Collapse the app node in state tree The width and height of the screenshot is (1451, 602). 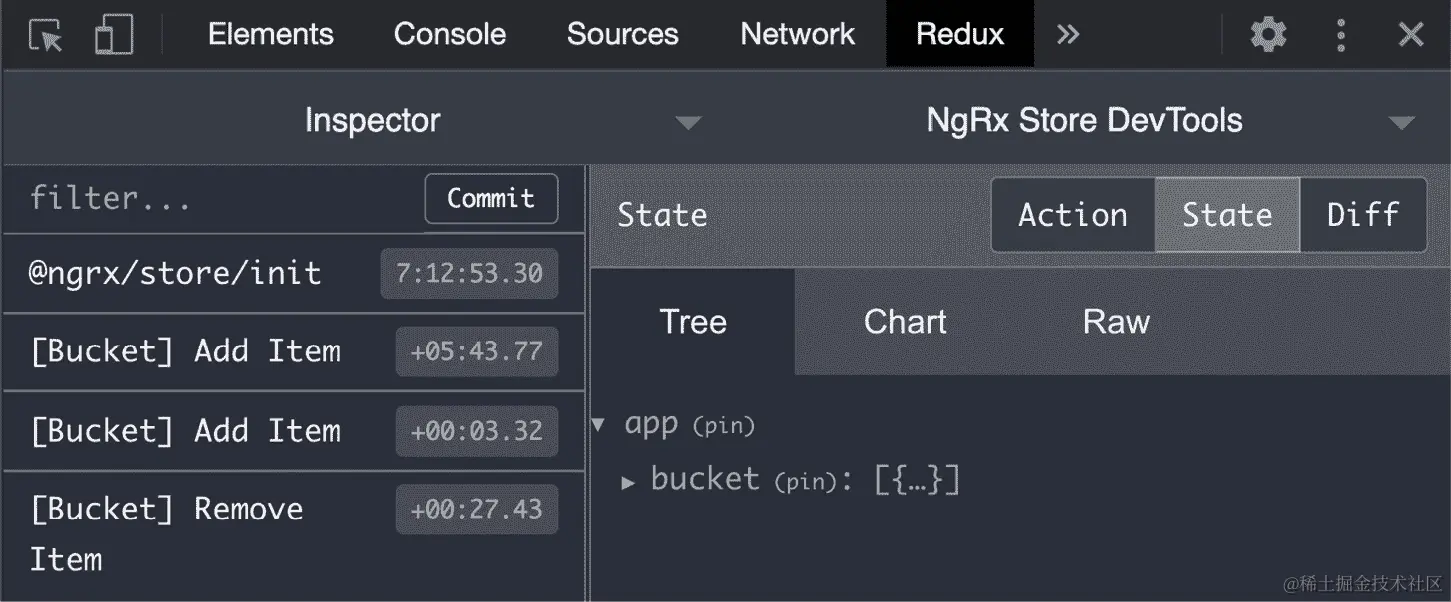597,424
